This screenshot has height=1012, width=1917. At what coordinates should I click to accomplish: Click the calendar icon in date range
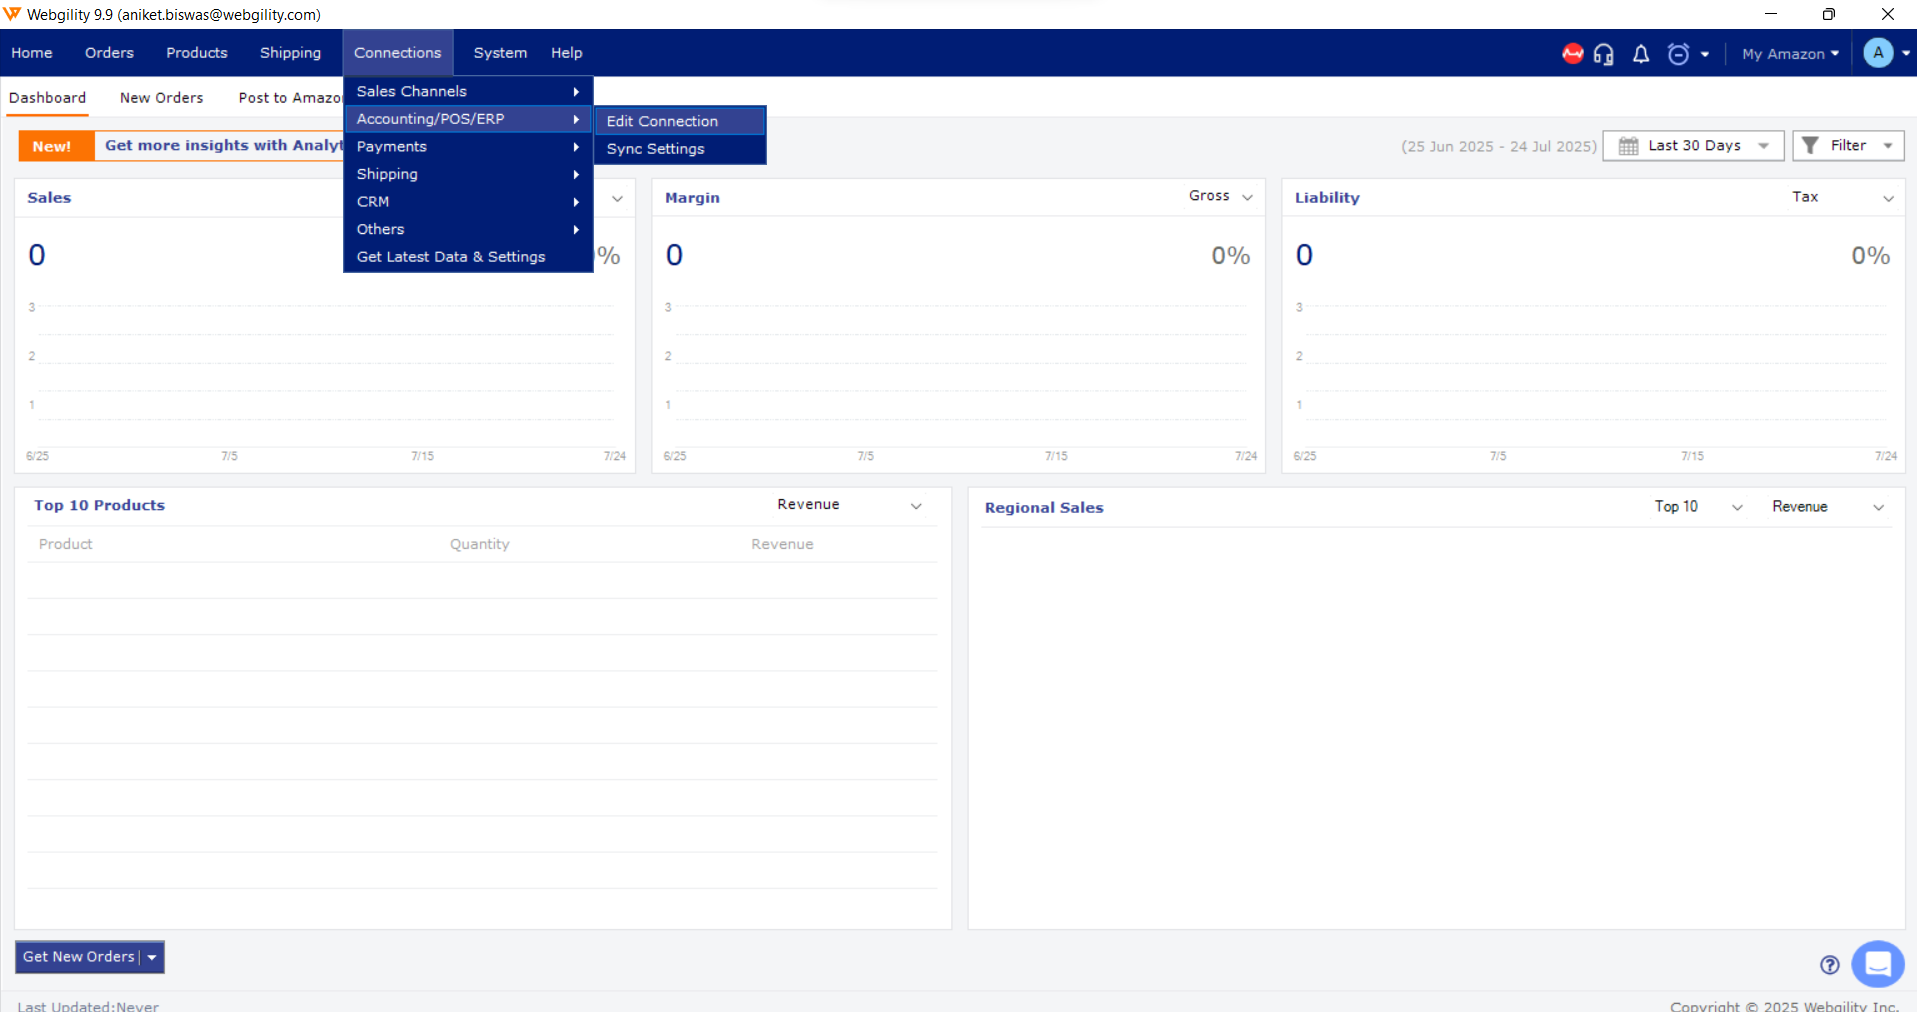point(1628,146)
